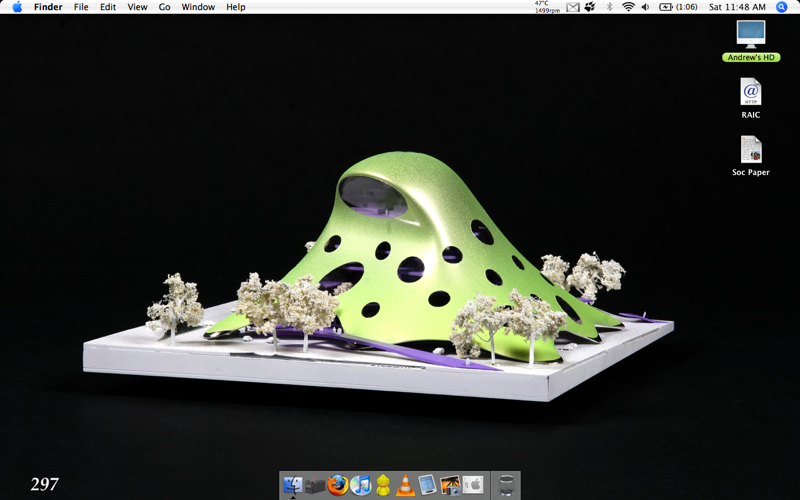This screenshot has width=800, height=500.
Task: Open the Edit menu
Action: (108, 7)
